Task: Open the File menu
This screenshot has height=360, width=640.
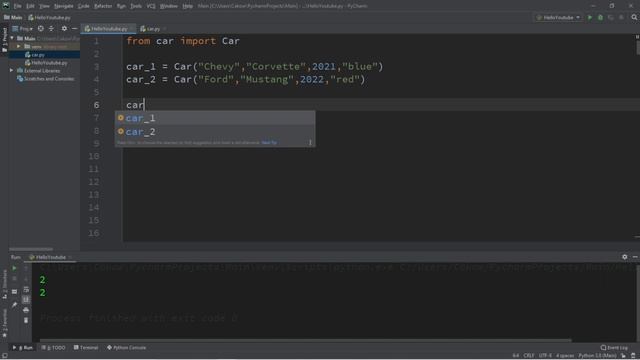Action: 18,6
